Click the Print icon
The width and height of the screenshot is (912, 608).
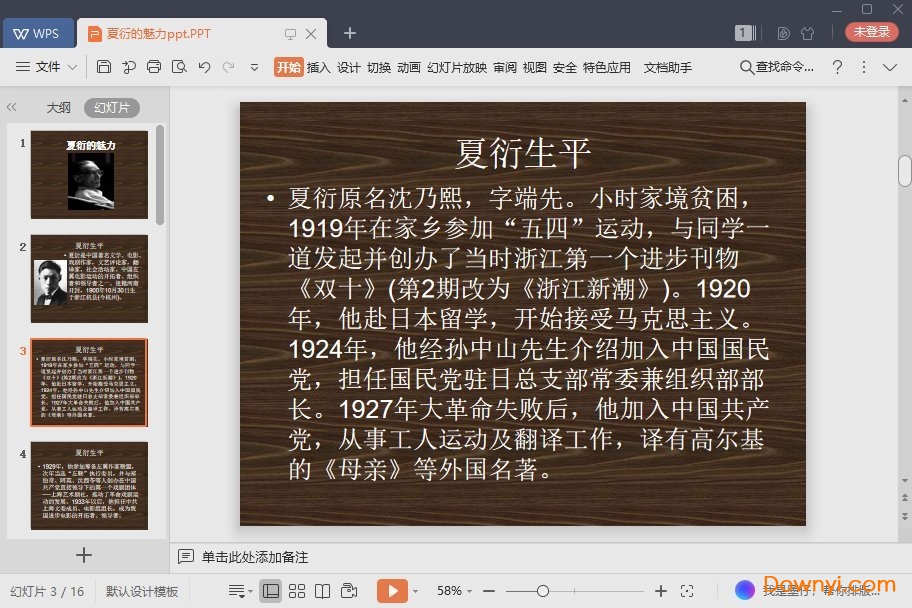[x=154, y=67]
